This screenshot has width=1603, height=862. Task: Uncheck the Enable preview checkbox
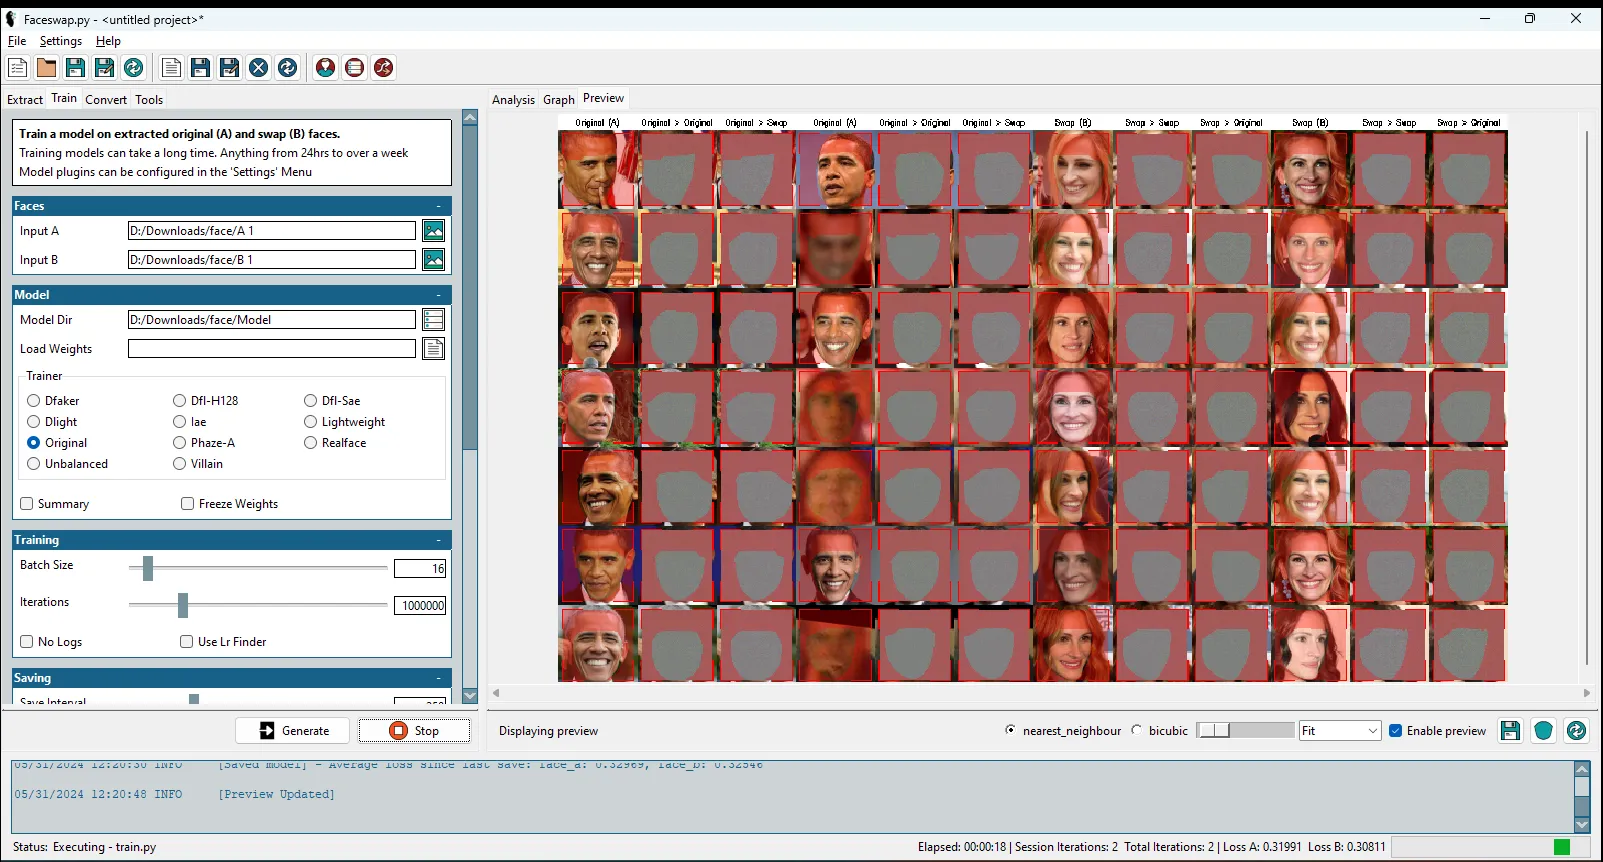point(1395,731)
